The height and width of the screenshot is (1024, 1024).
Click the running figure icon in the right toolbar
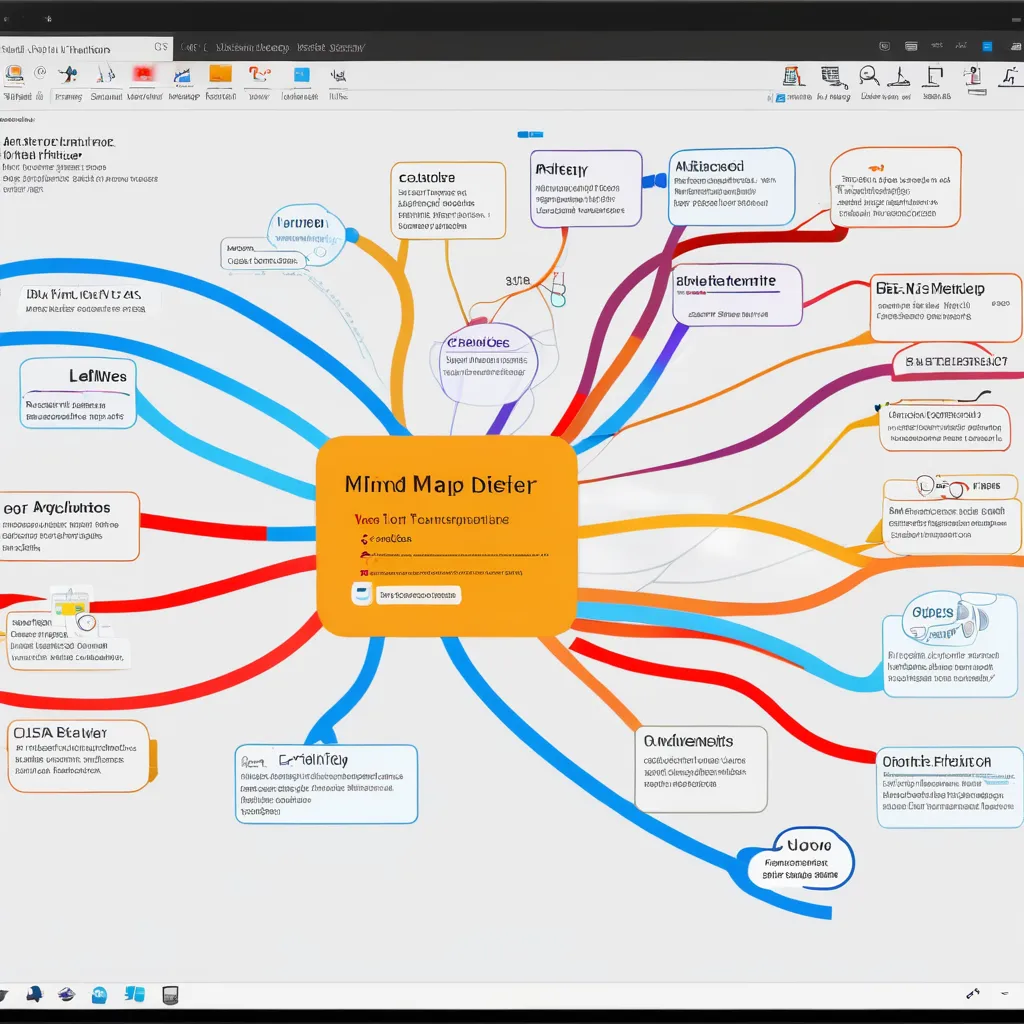click(x=1010, y=76)
